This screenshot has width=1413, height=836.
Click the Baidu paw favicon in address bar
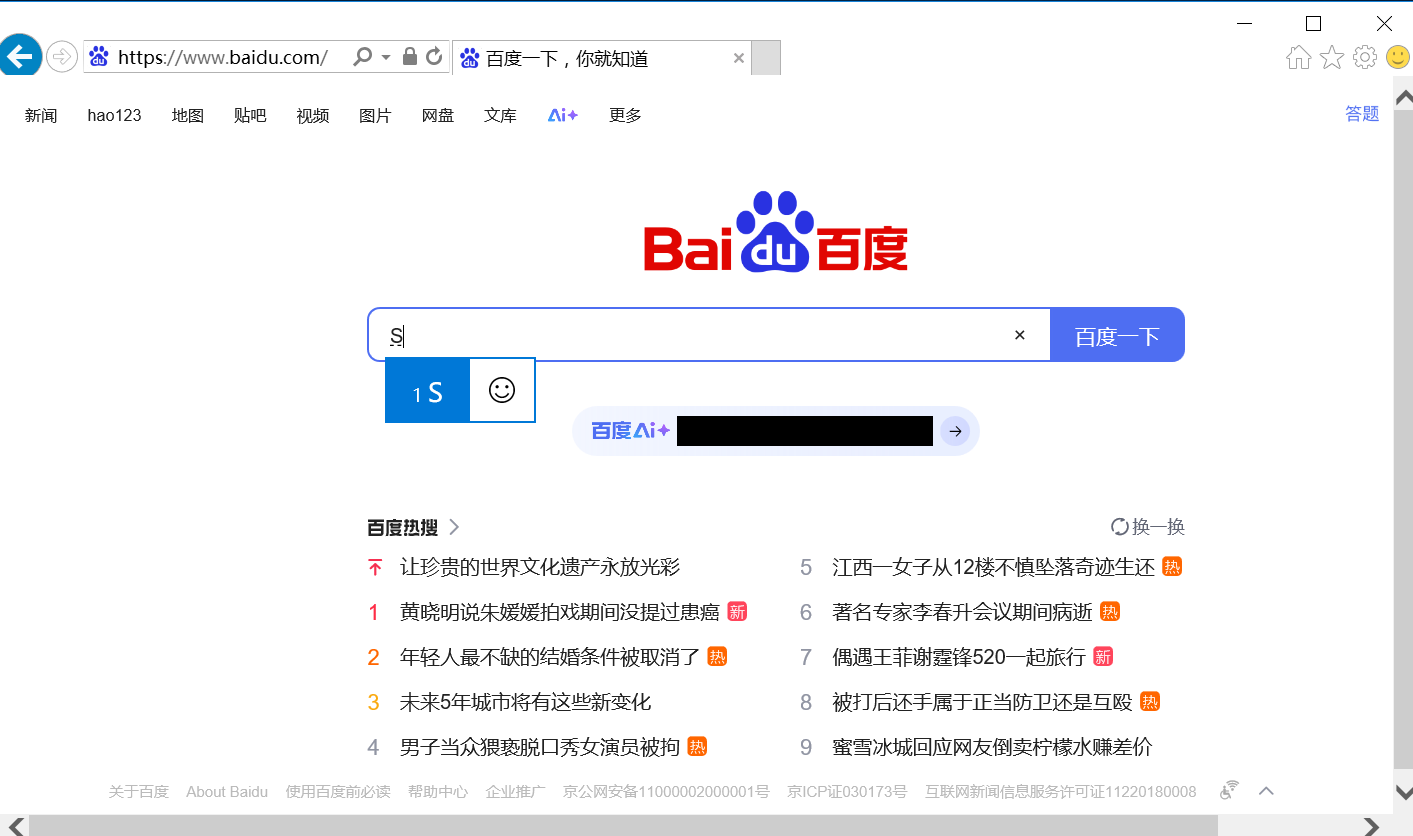[98, 57]
